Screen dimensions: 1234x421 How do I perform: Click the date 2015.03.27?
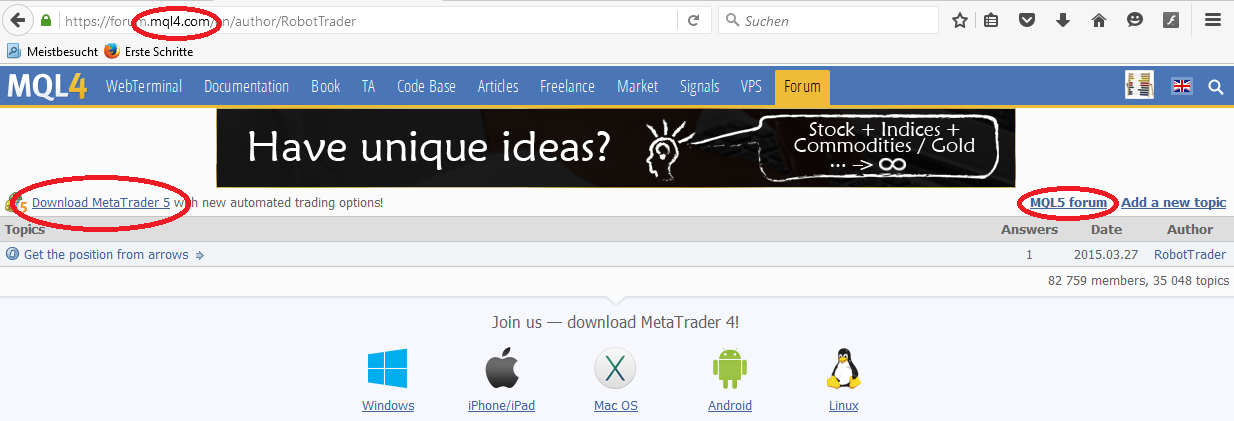coord(1106,255)
